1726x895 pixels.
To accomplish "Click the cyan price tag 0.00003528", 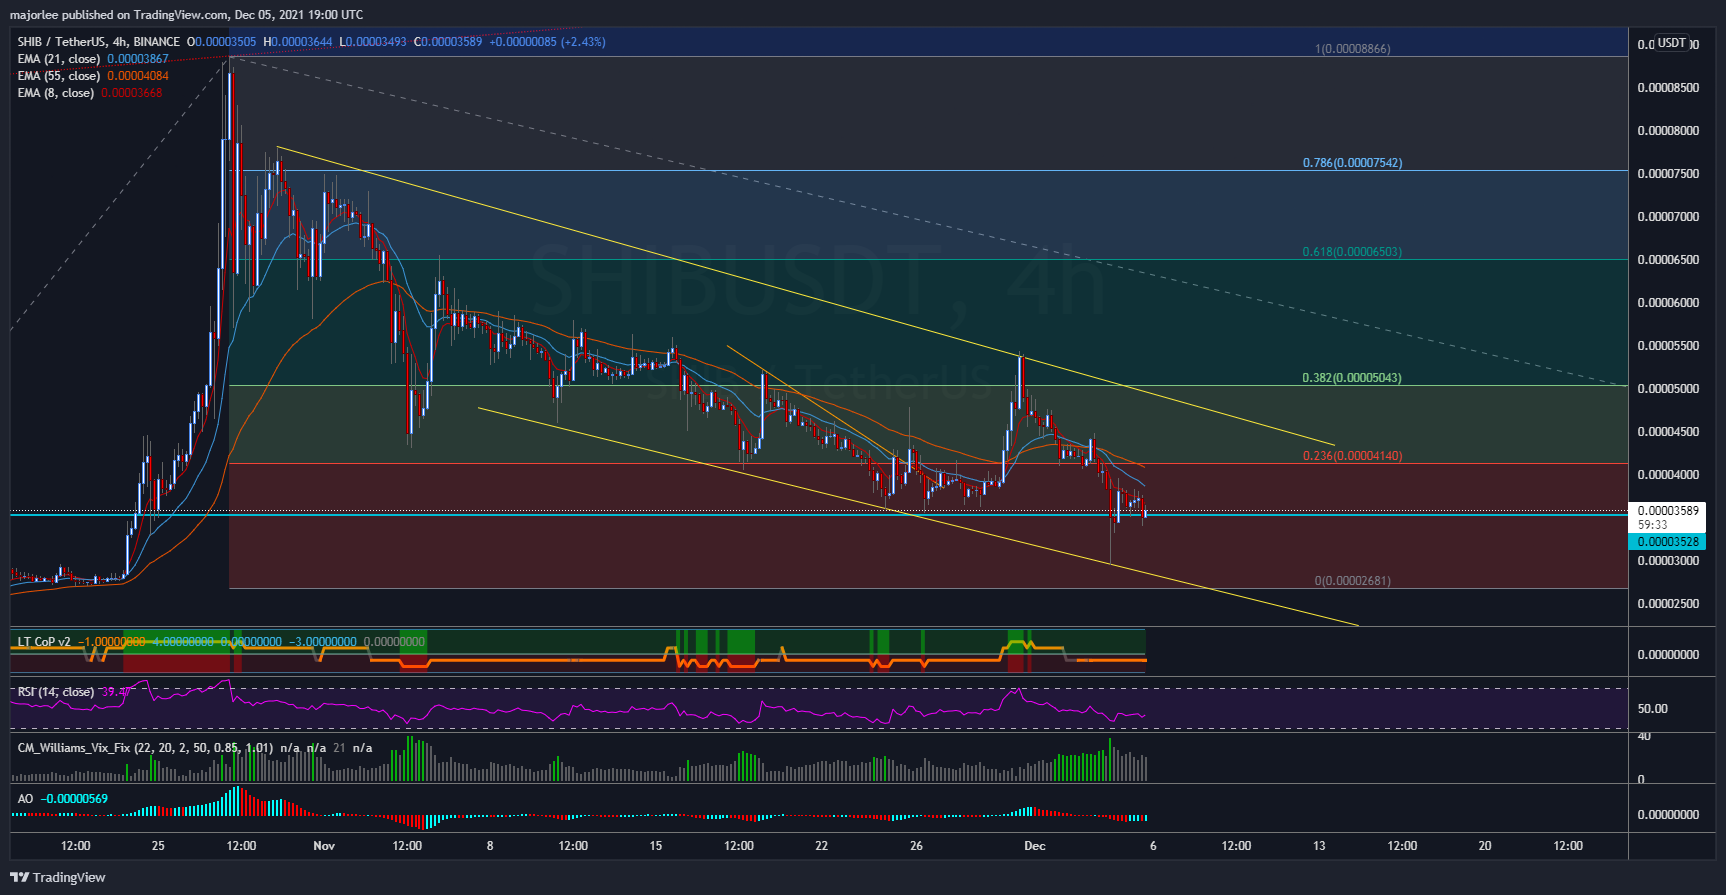I will point(1668,542).
